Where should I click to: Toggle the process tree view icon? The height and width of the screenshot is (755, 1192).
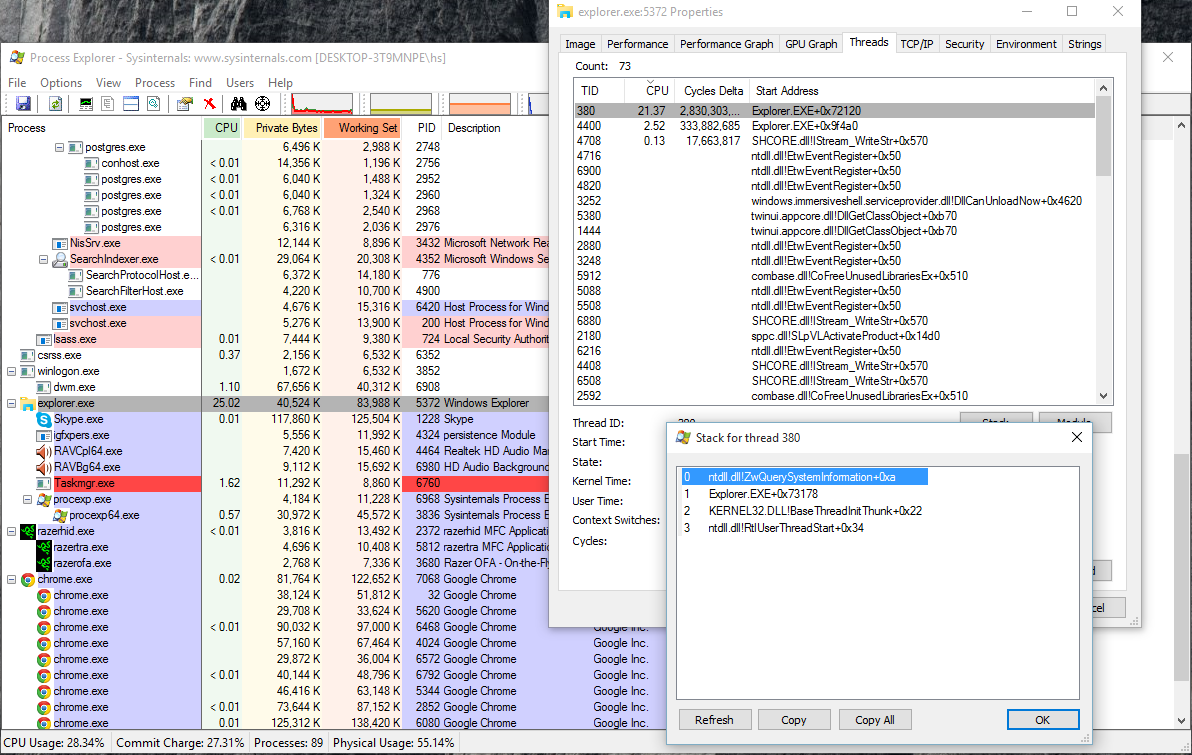coord(108,104)
